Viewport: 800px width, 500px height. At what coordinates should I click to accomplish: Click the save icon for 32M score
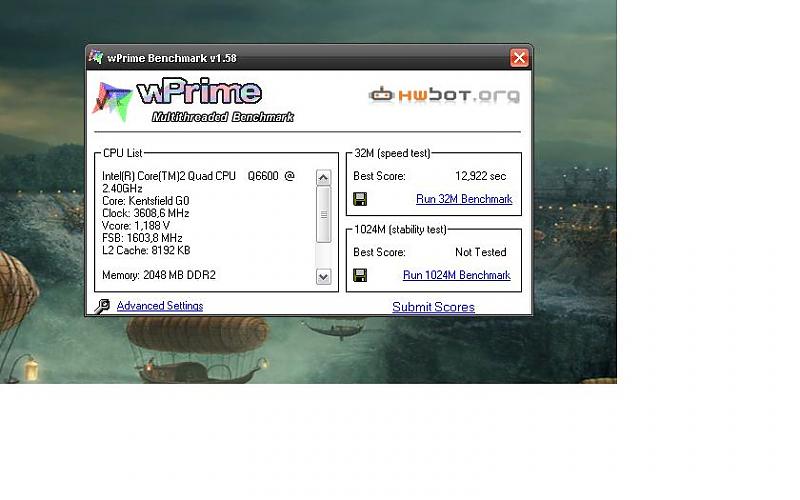360,199
